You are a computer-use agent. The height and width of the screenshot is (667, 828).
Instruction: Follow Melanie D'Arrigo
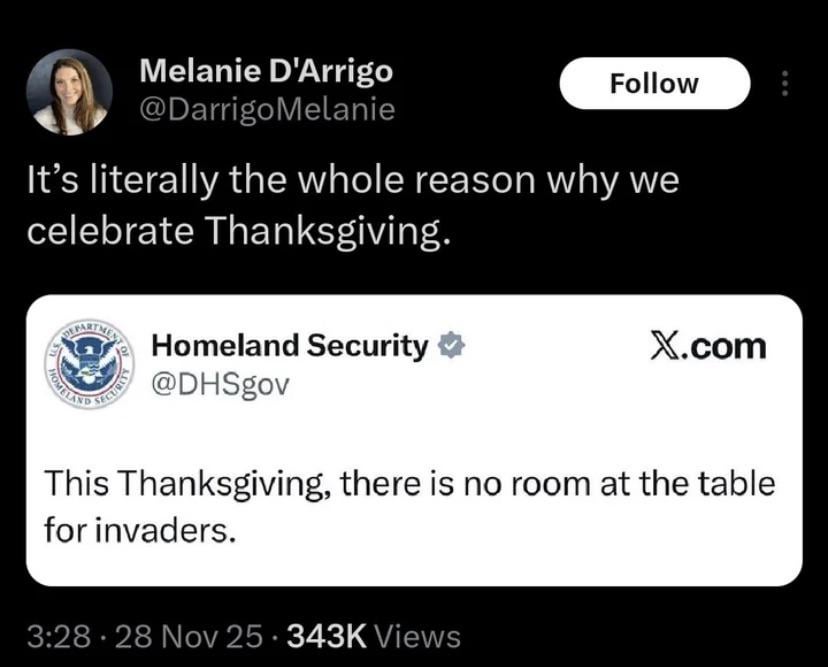tap(653, 84)
